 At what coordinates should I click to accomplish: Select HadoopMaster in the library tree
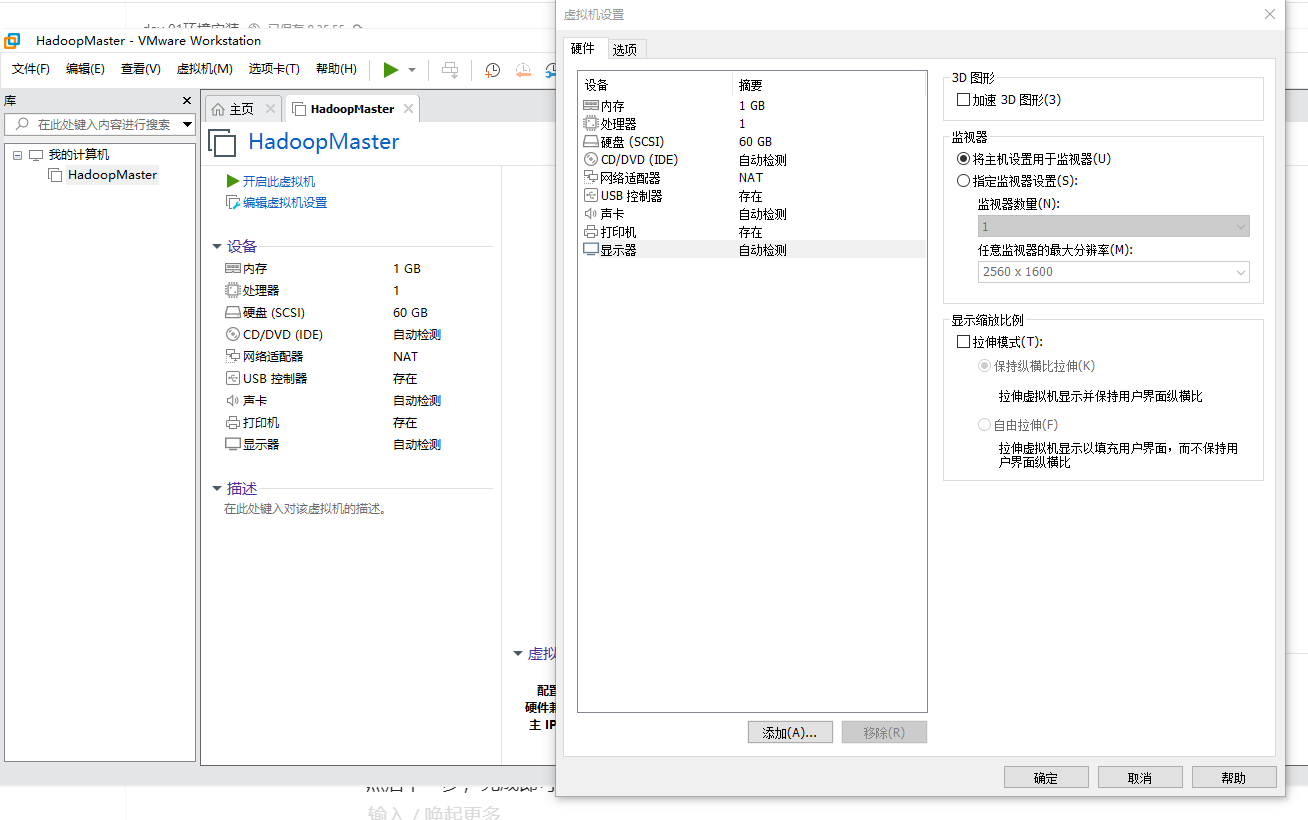coord(112,175)
